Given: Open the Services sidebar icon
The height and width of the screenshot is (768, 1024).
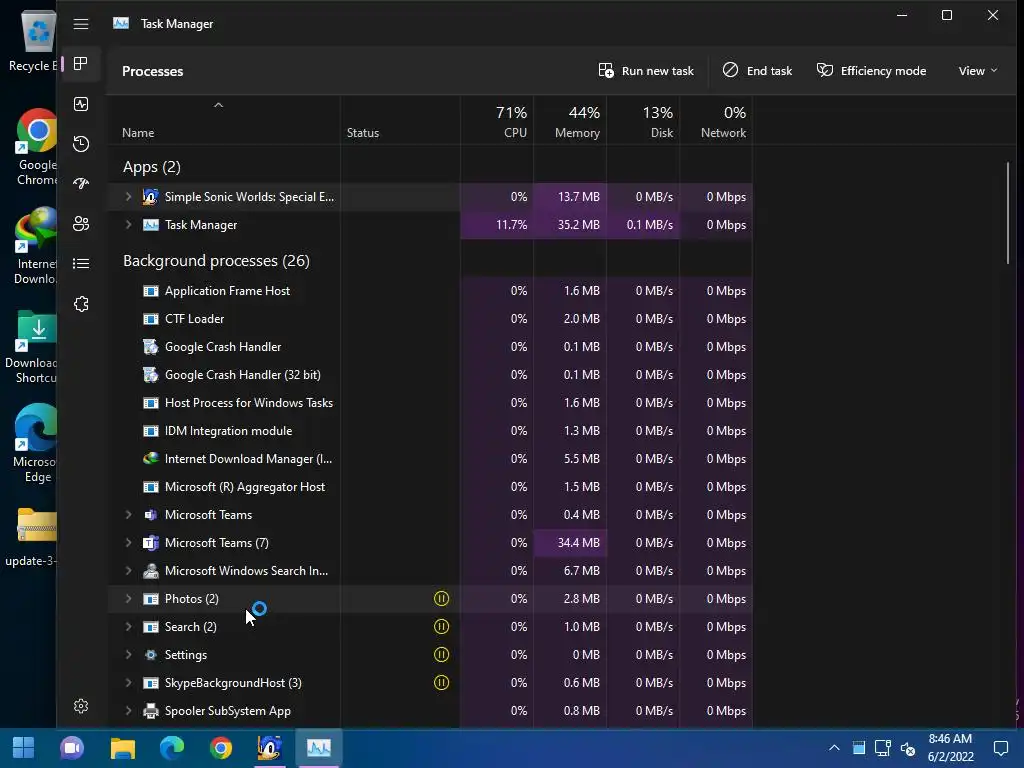Looking at the screenshot, I should [81, 304].
